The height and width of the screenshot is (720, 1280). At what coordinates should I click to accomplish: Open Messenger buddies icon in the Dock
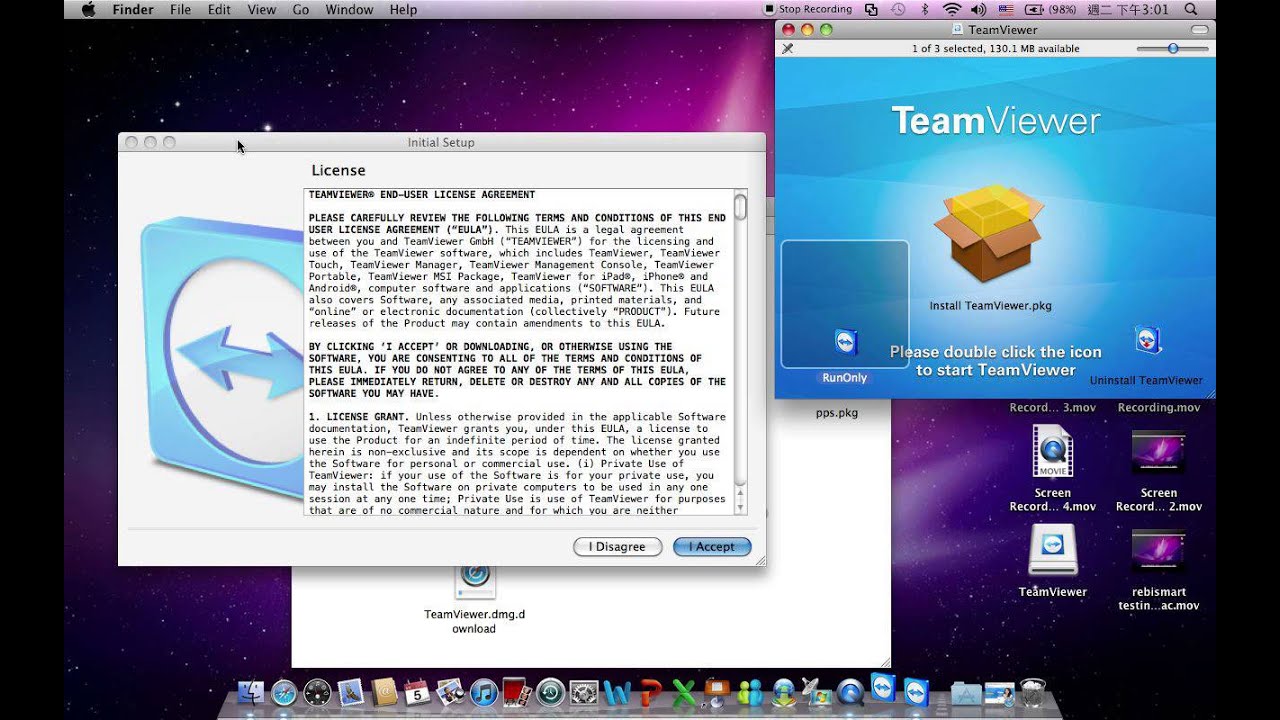click(x=750, y=692)
